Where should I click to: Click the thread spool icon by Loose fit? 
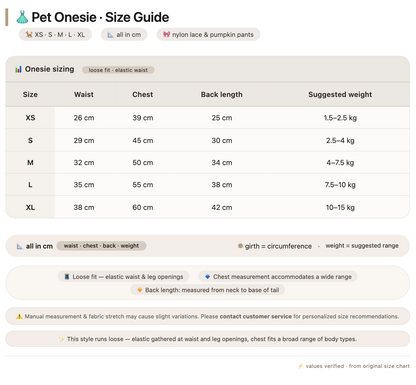coord(67,276)
